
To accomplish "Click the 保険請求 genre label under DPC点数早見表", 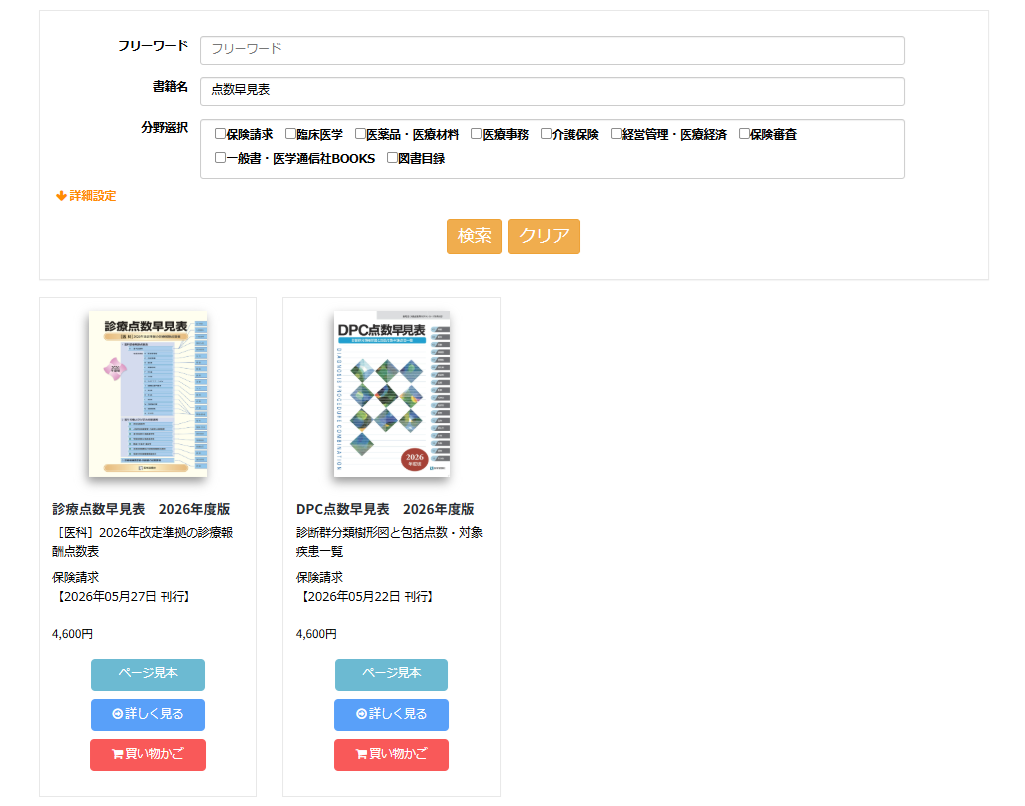I will pos(320,577).
